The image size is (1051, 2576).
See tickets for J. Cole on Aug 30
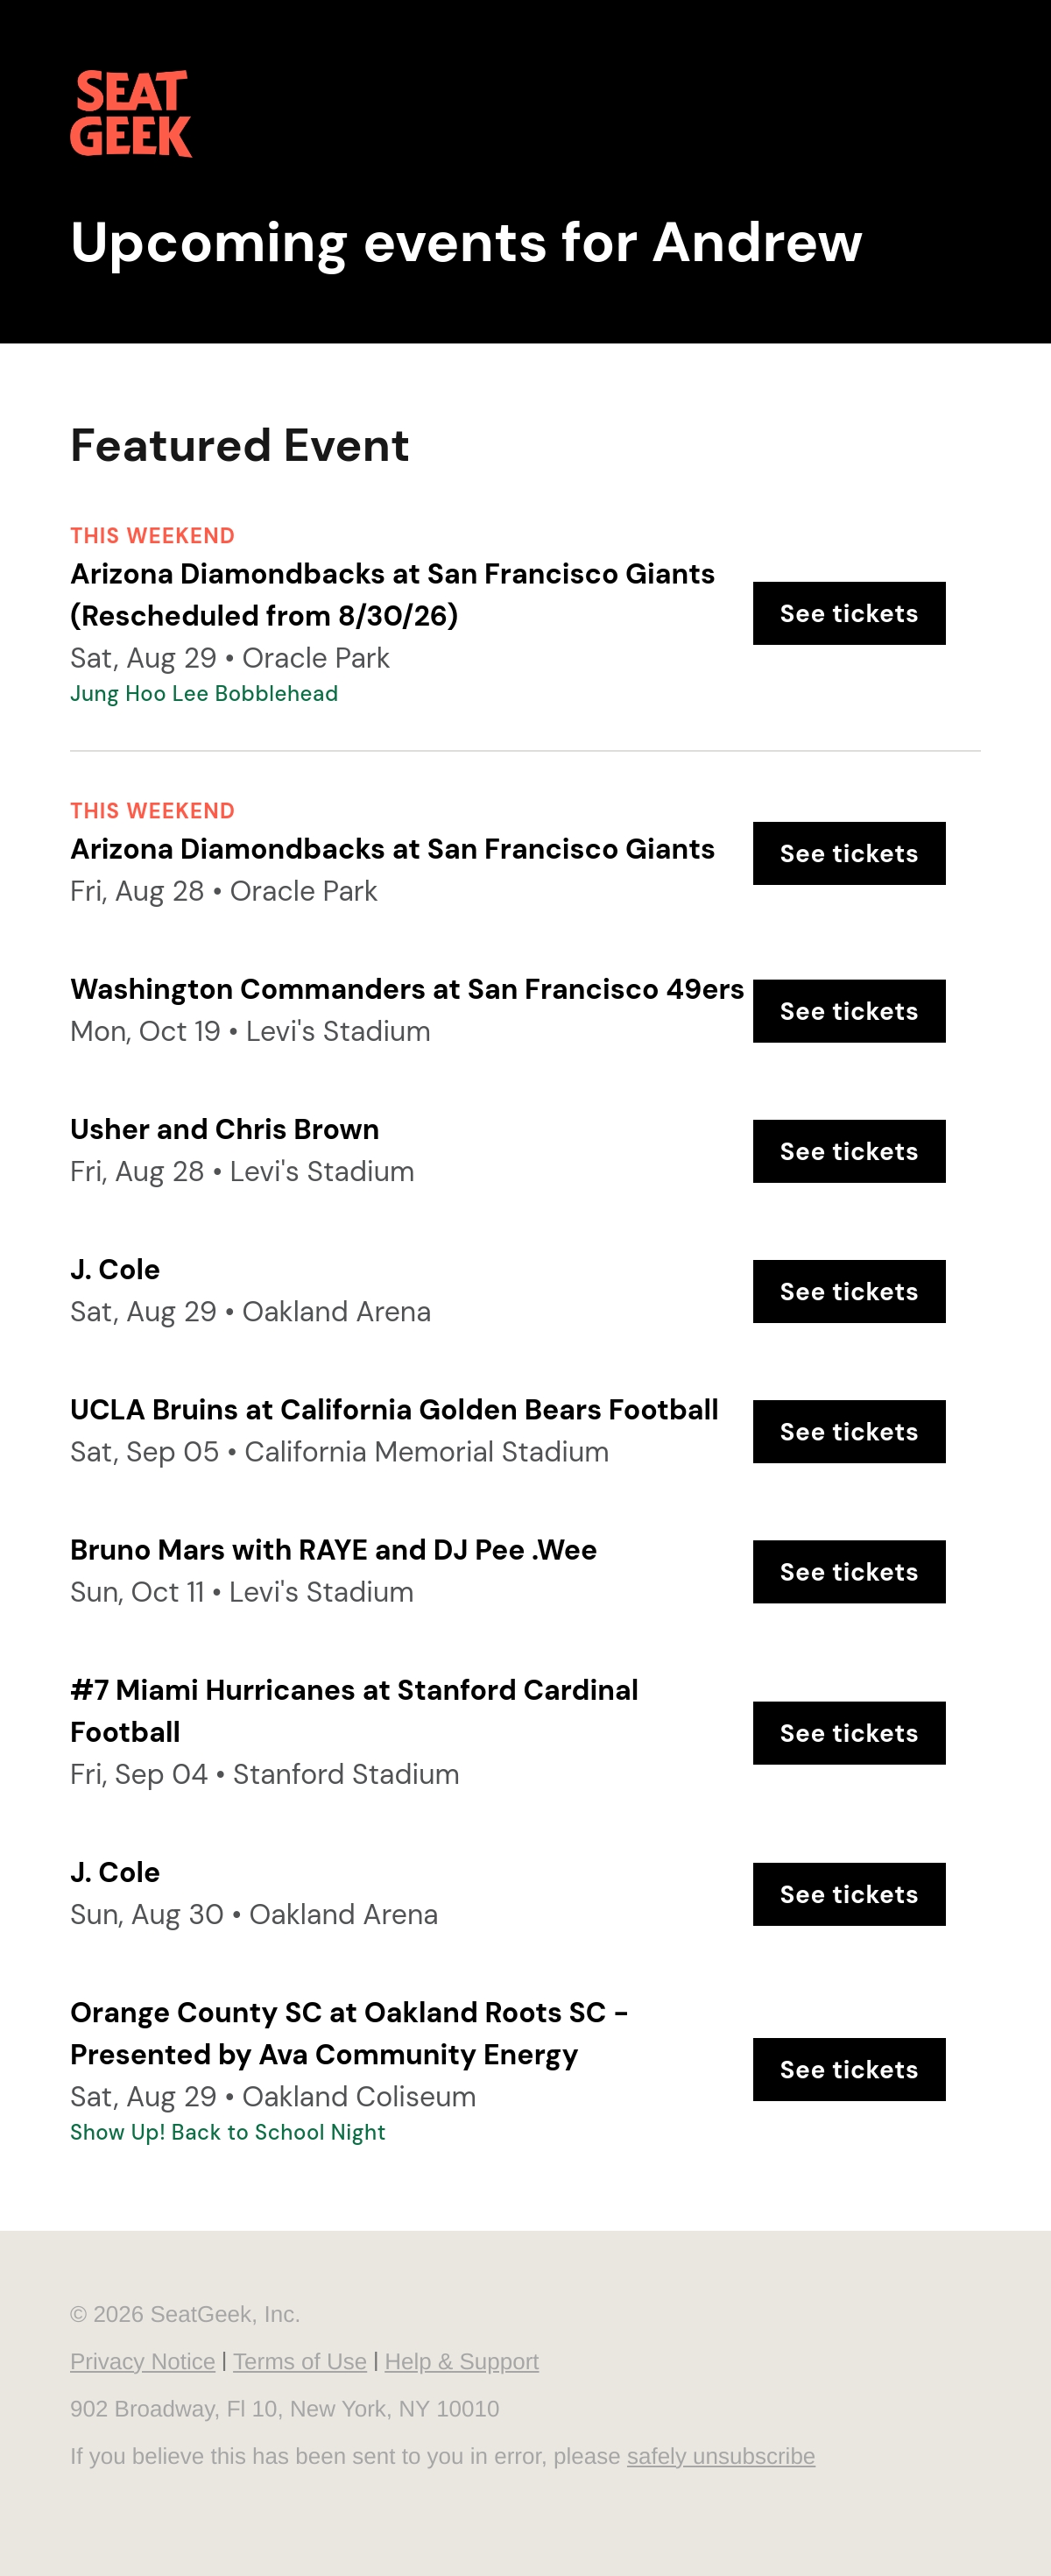(849, 1894)
